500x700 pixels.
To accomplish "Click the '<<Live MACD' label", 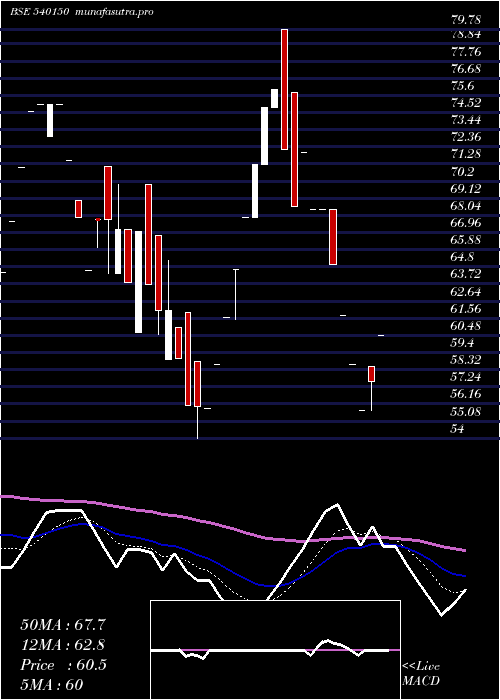I will coord(421,674).
